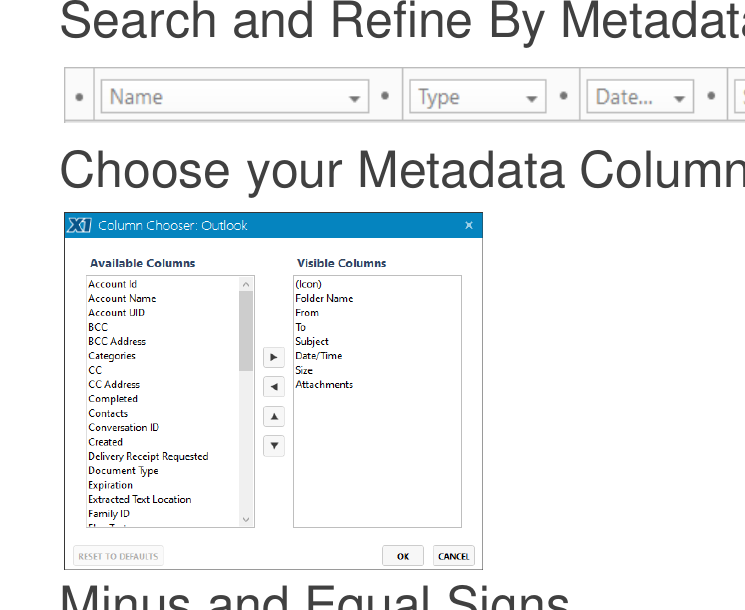Close the Column Chooser dialog

pyautogui.click(x=468, y=225)
